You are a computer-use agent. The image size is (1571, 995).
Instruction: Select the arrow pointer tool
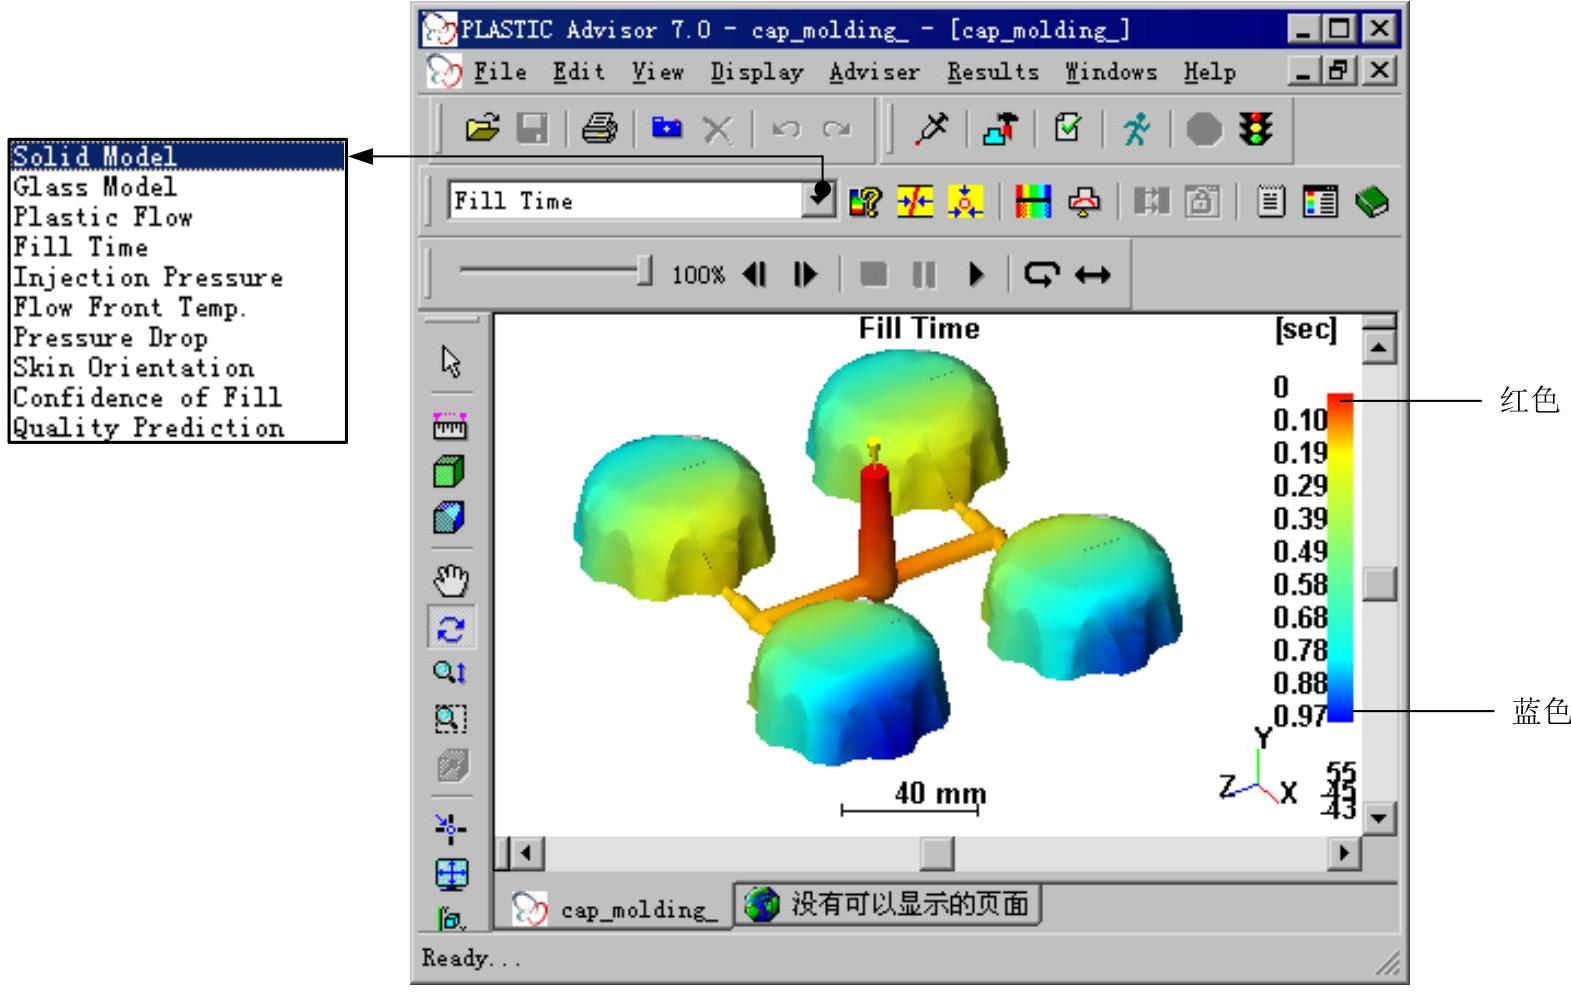pos(451,361)
